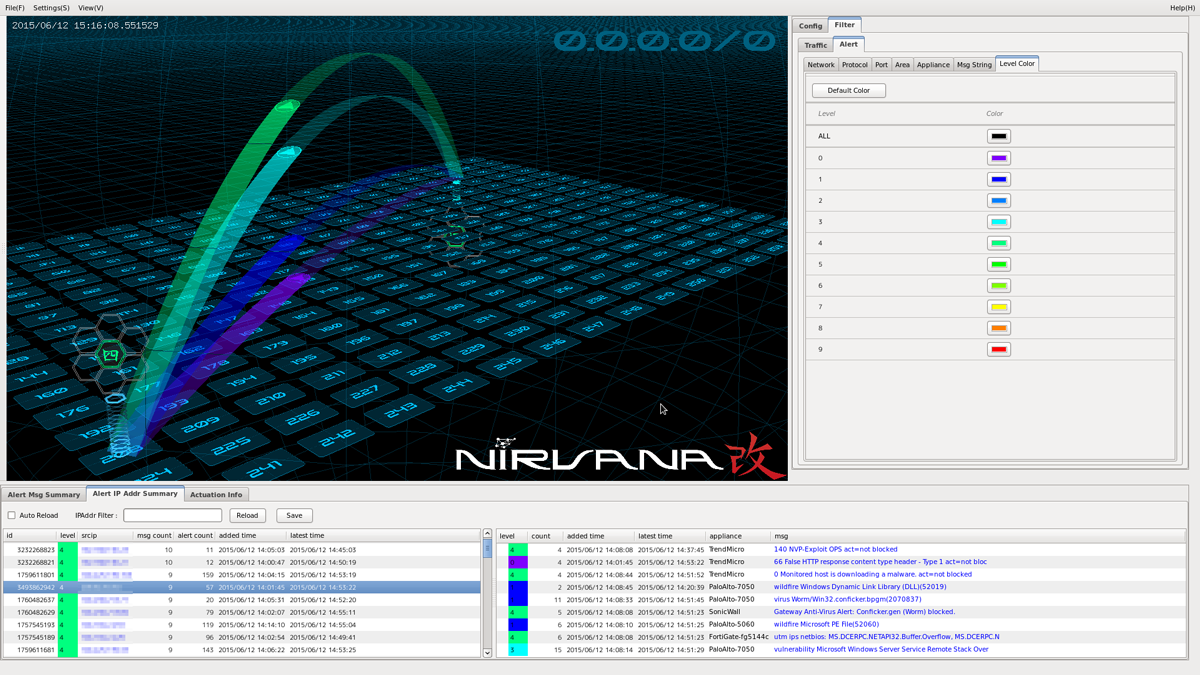Select the Filter tab

click(845, 25)
